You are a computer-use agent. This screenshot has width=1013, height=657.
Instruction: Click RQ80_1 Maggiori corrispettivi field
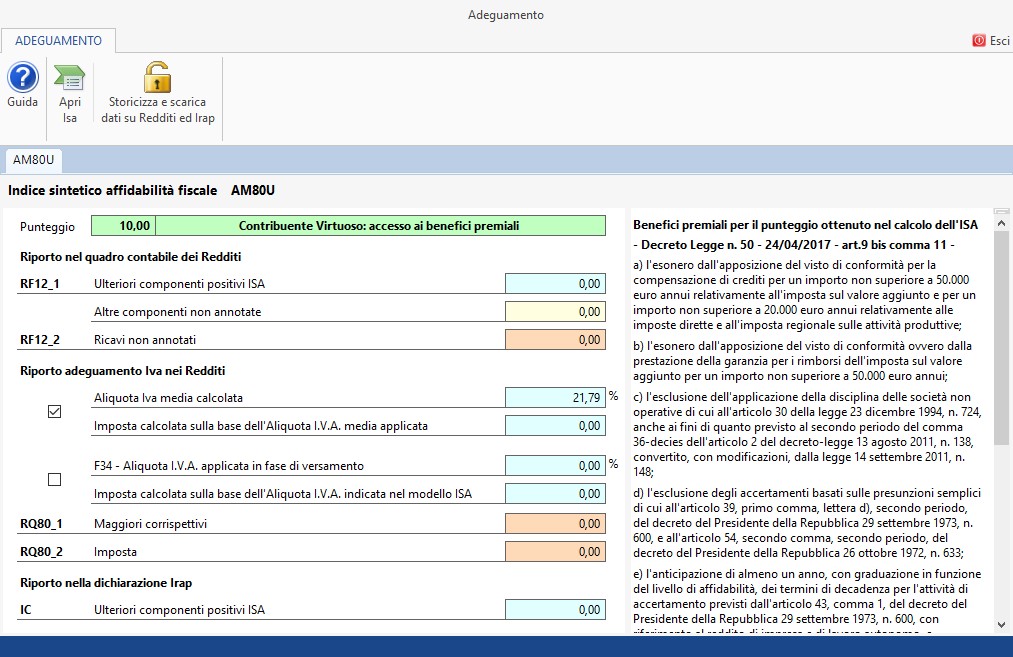tap(556, 523)
